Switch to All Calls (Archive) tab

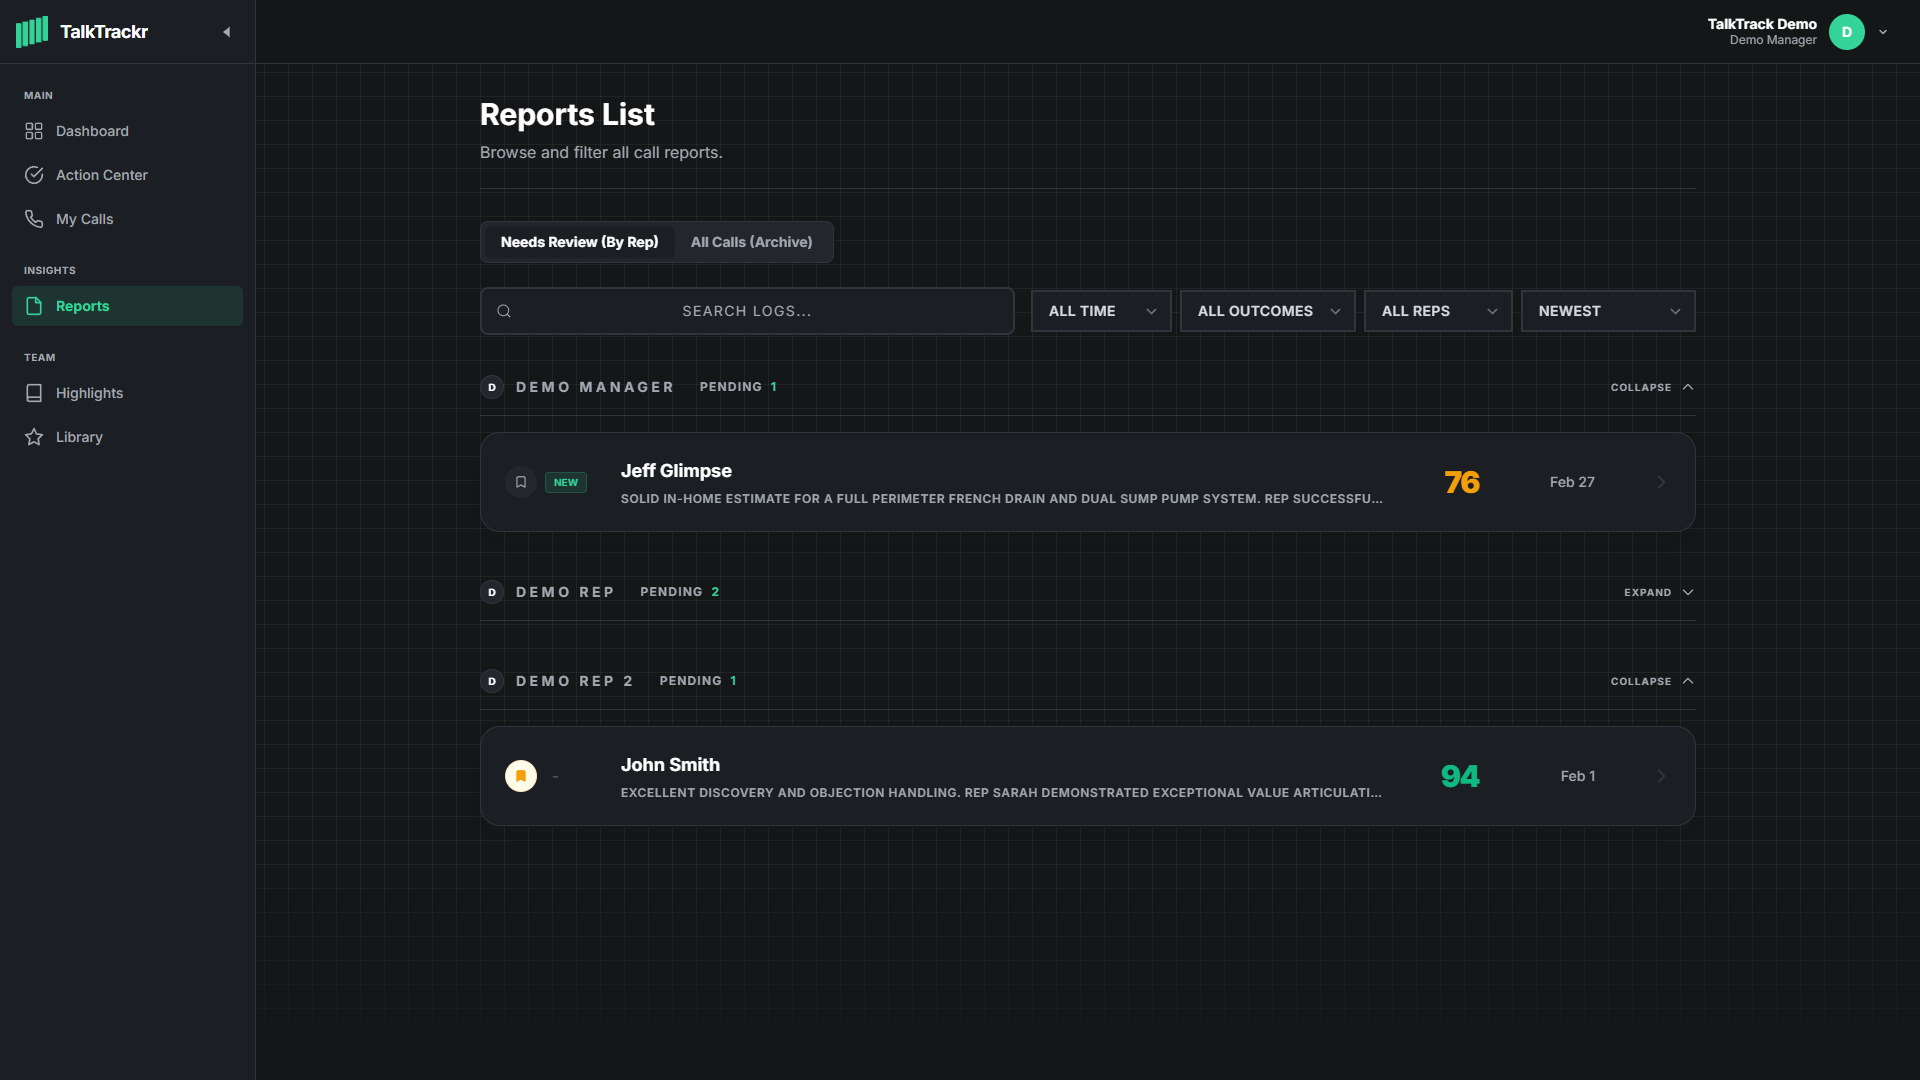751,242
